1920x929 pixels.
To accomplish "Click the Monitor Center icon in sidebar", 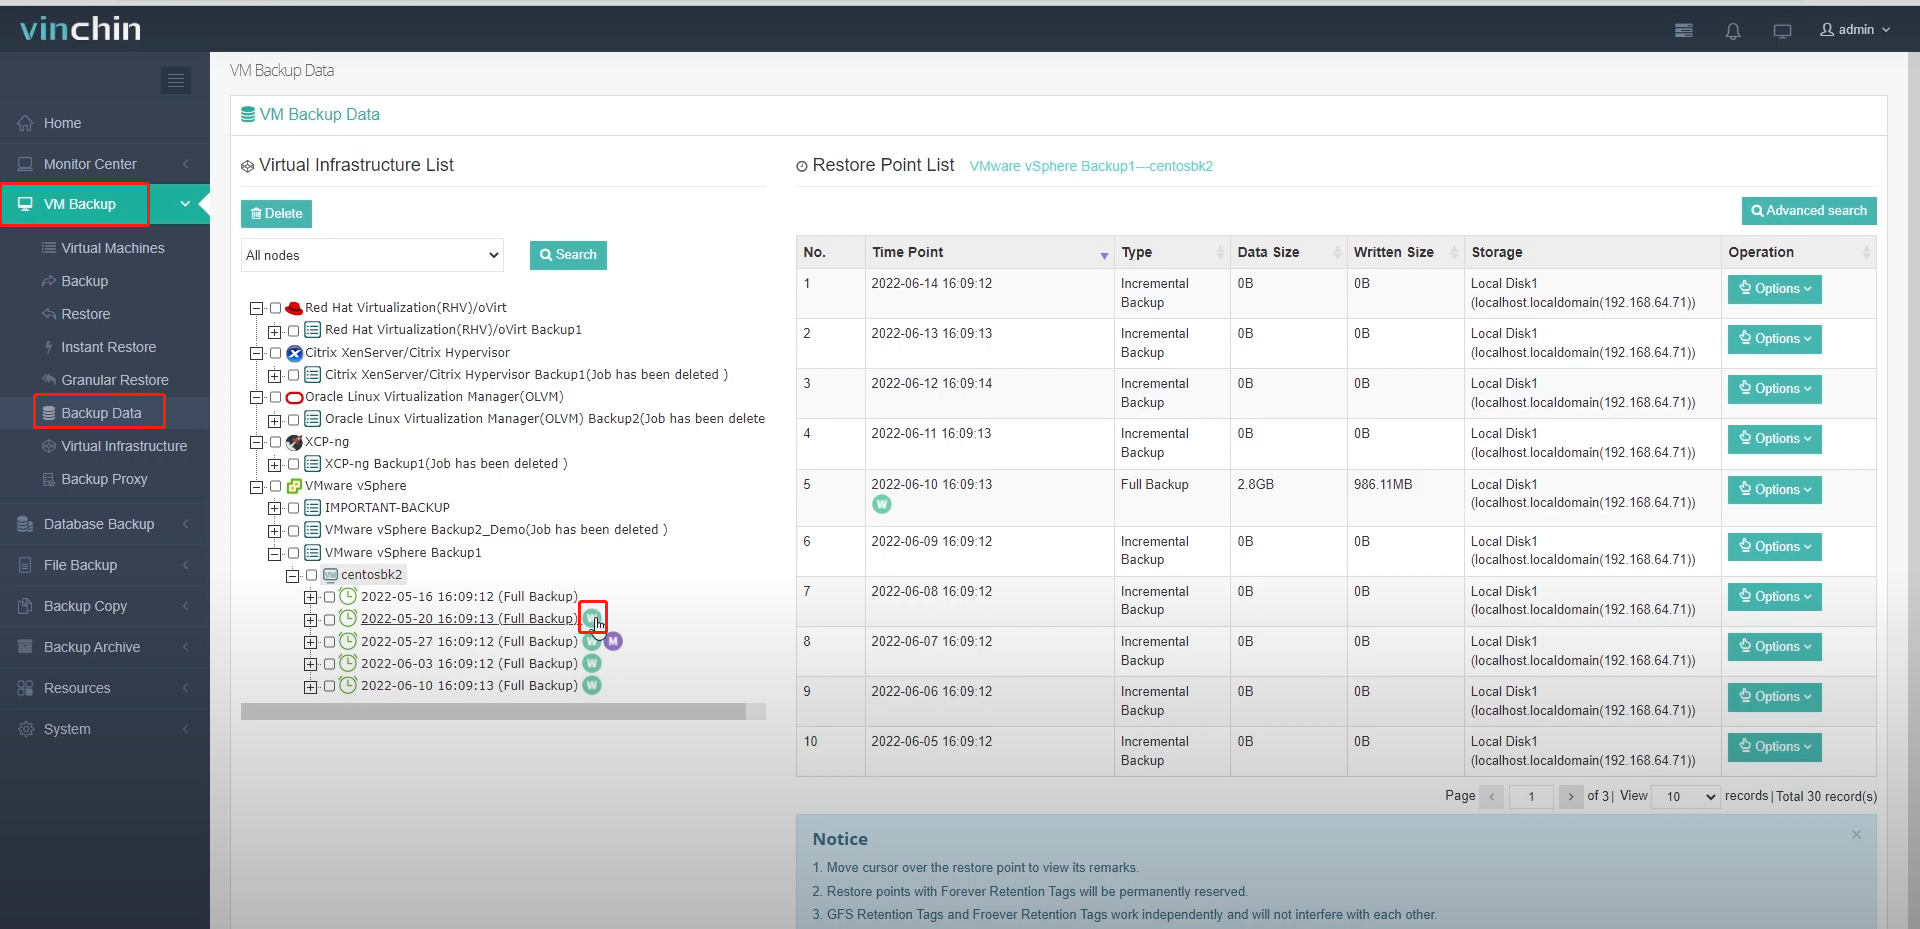I will tap(26, 164).
